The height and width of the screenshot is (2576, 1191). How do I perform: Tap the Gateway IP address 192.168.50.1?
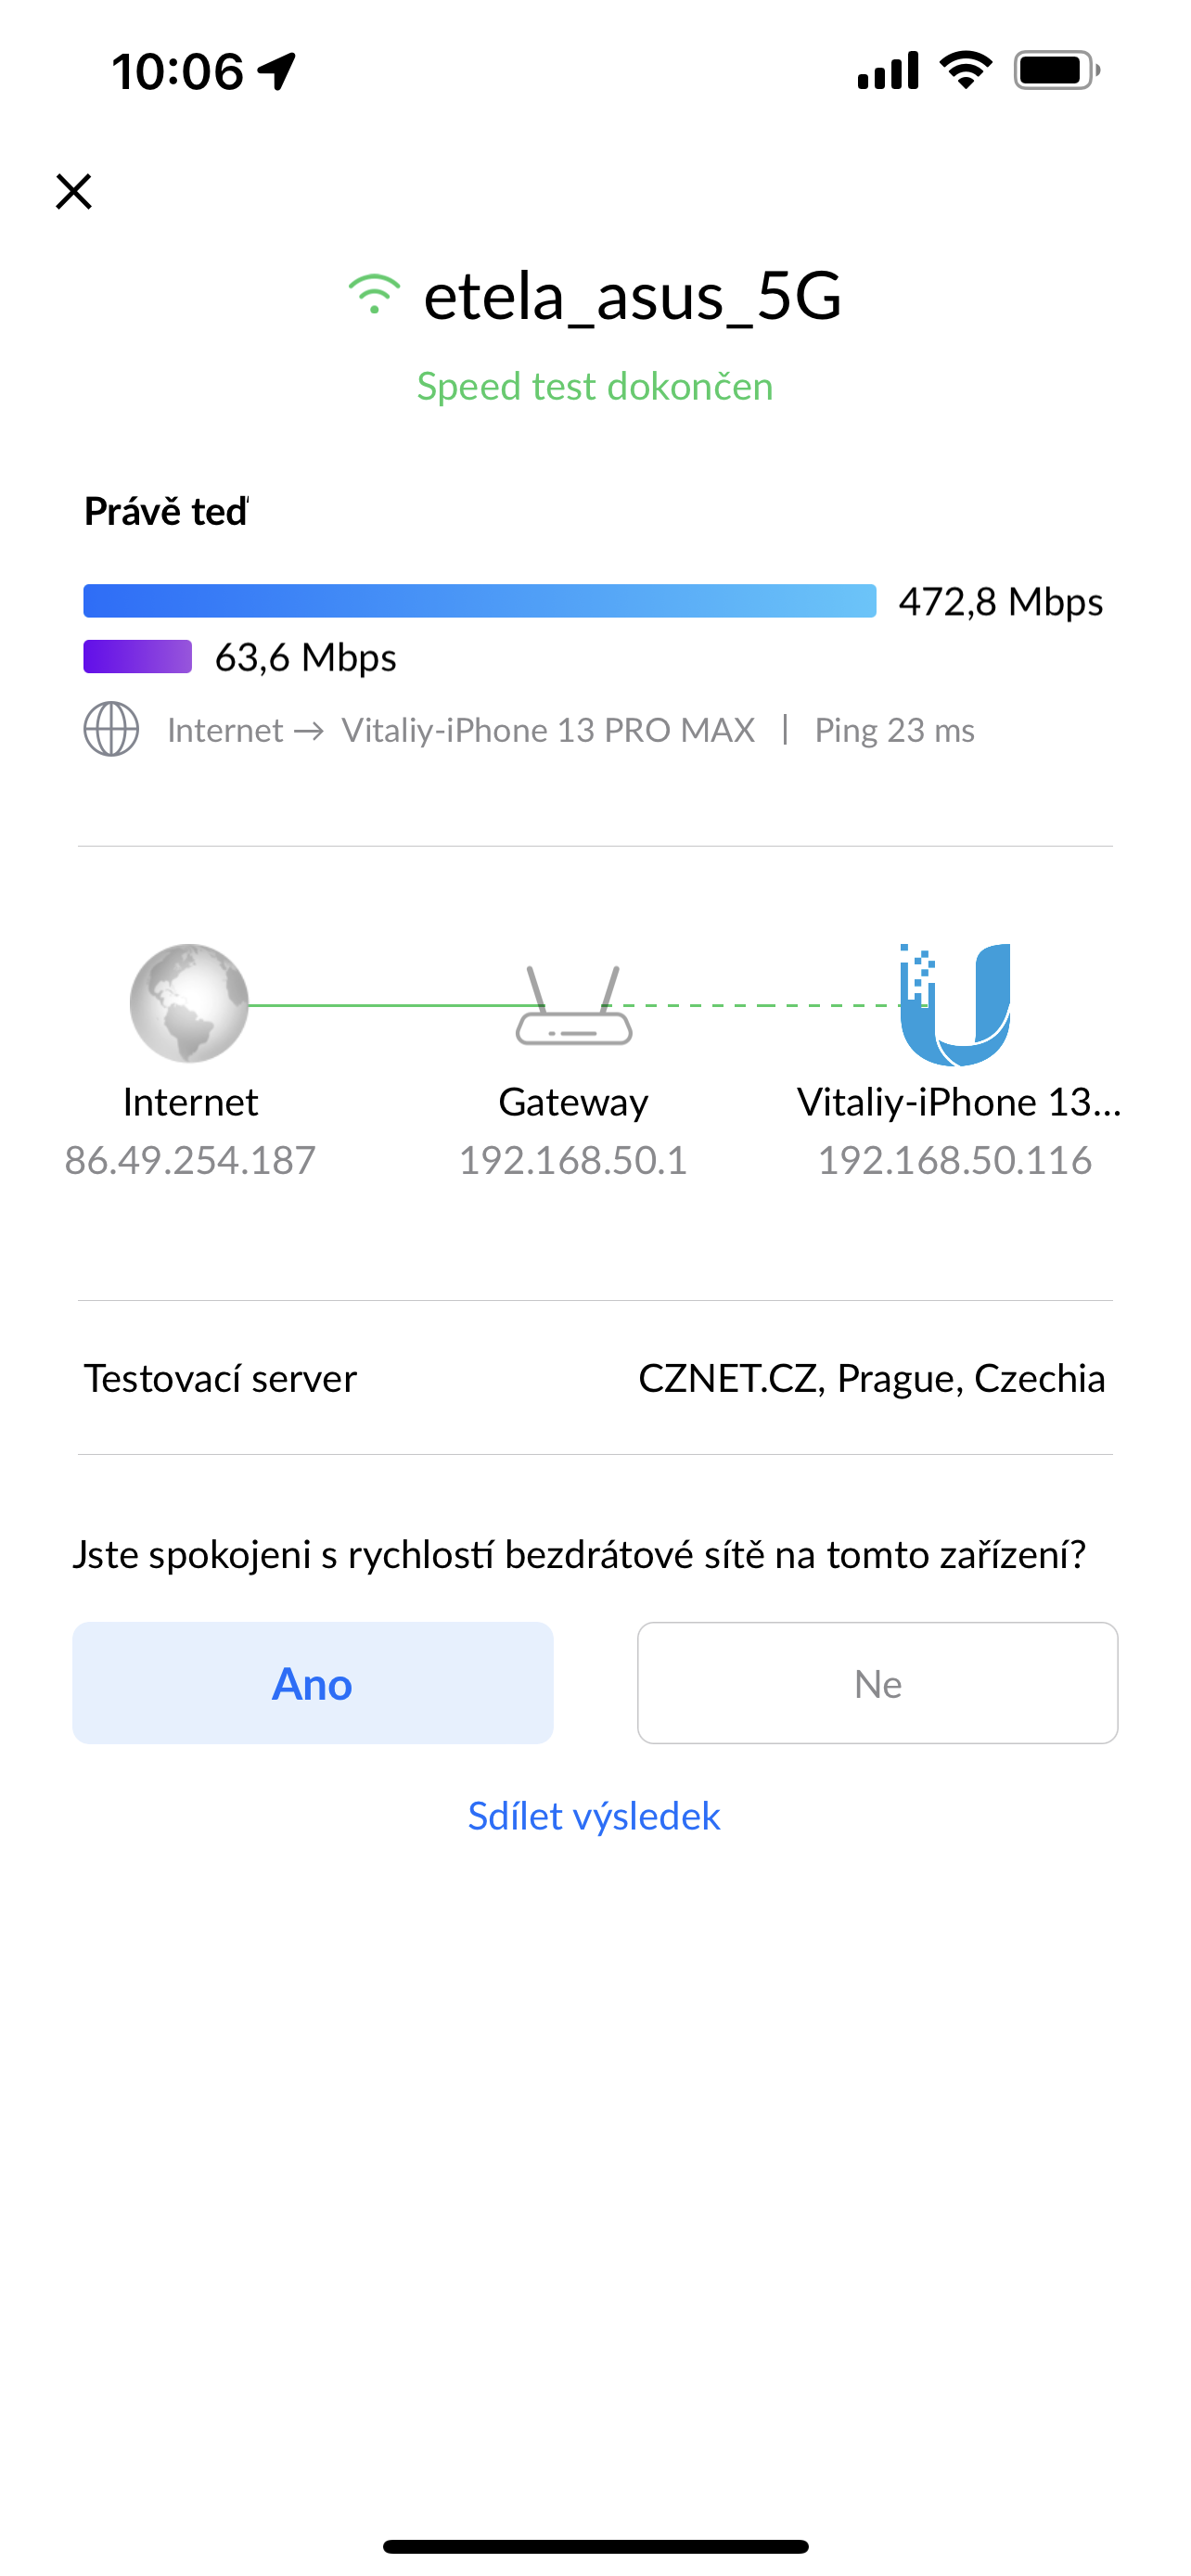(x=573, y=1160)
